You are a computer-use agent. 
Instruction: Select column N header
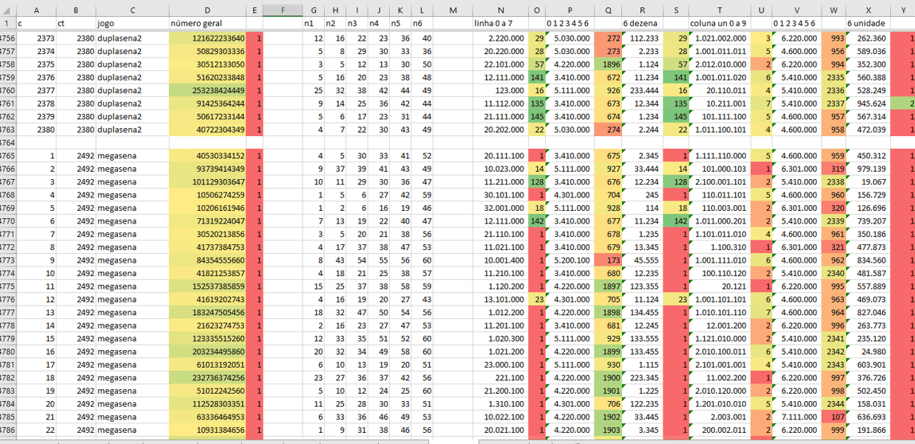(500, 10)
